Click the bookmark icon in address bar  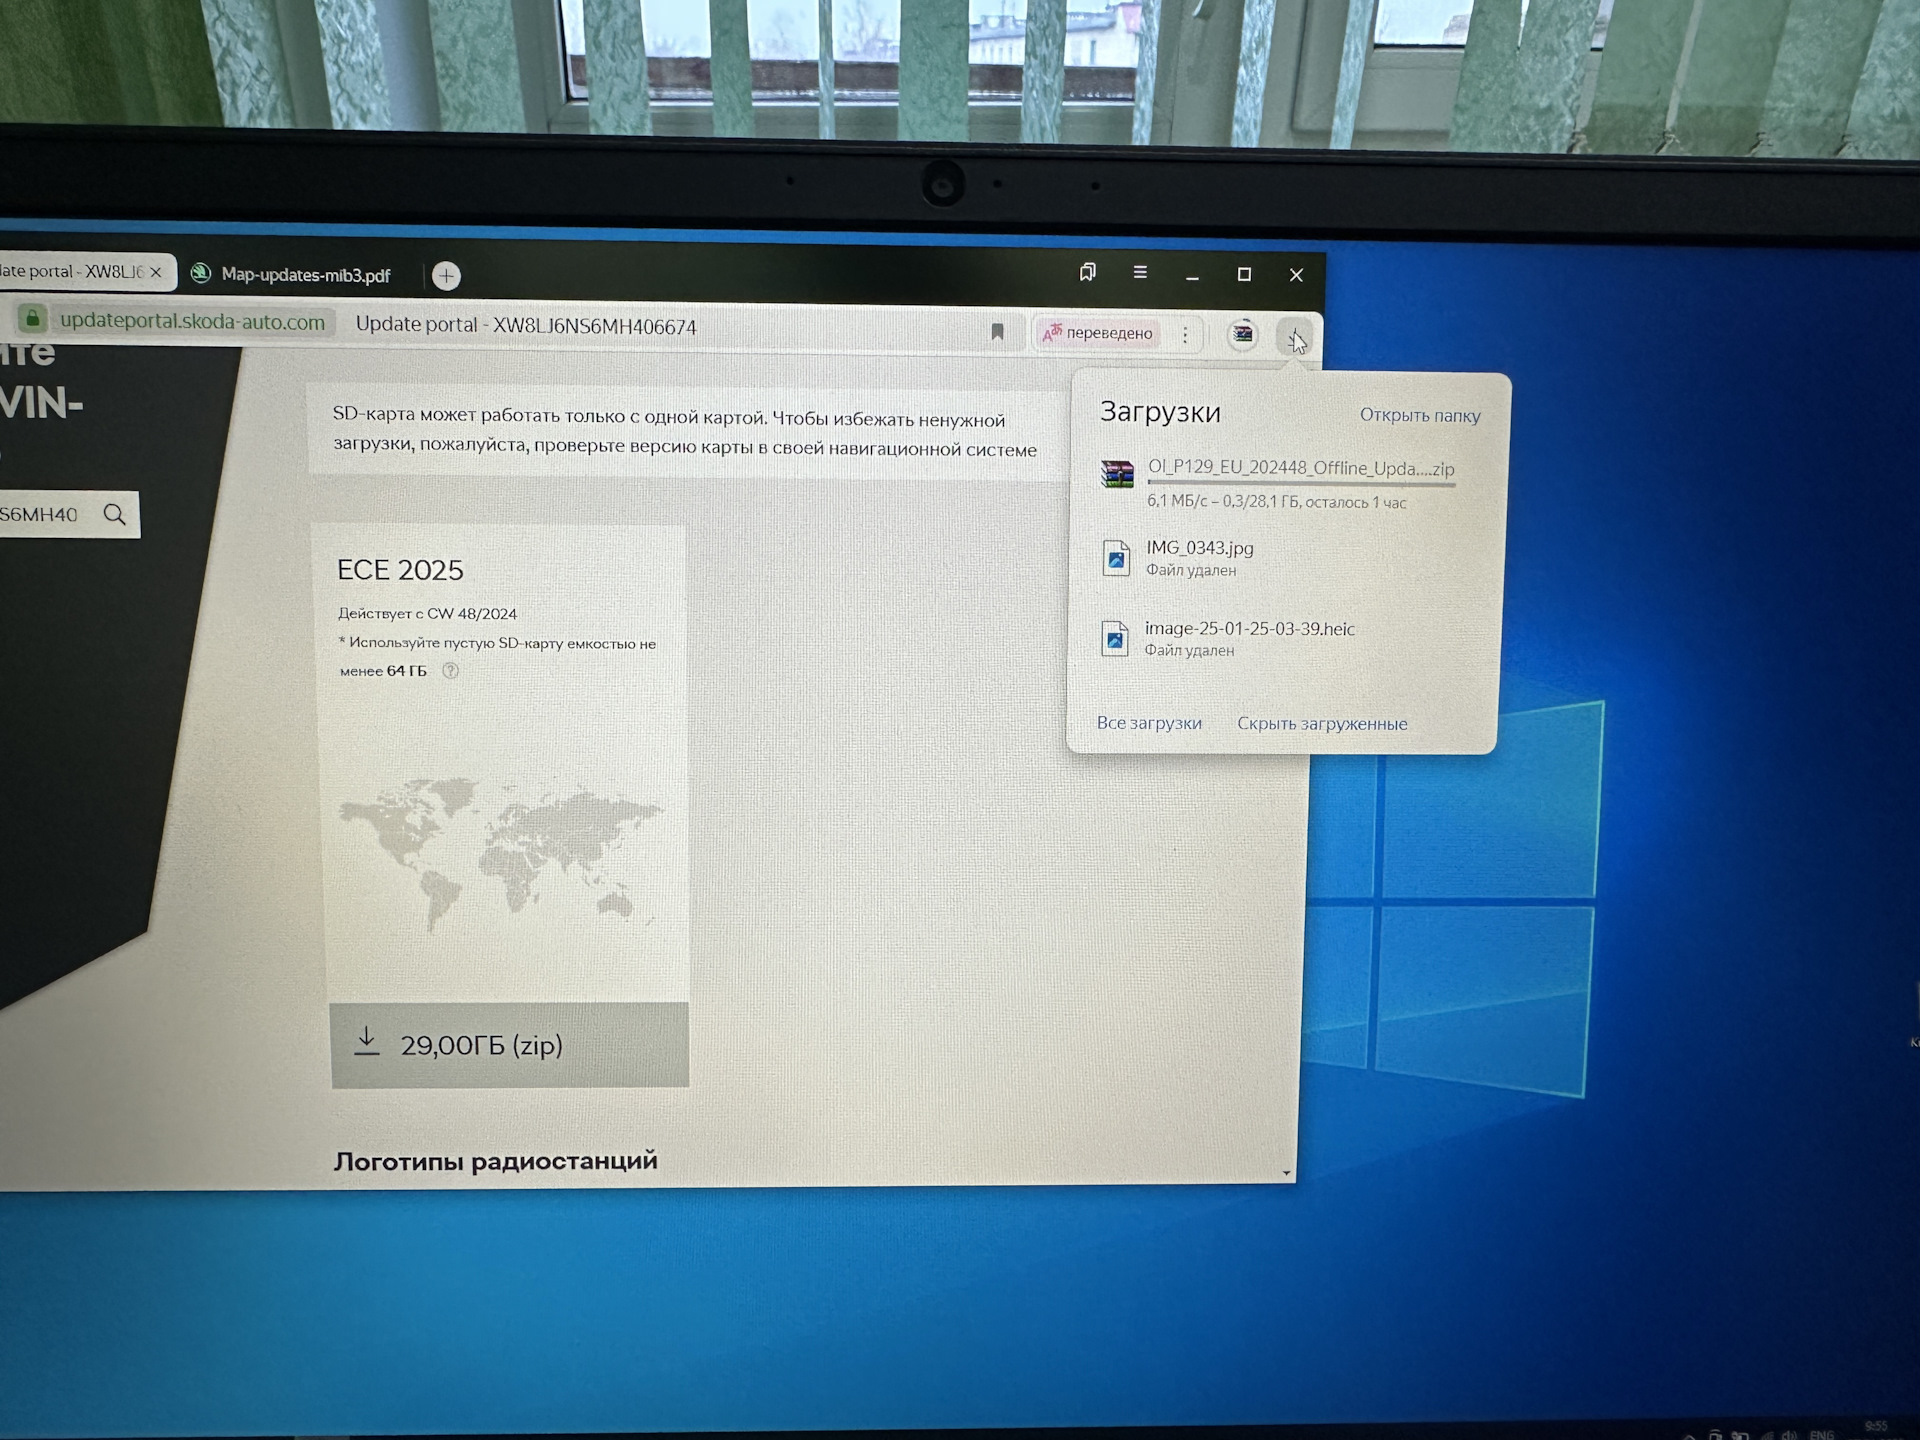tap(997, 332)
